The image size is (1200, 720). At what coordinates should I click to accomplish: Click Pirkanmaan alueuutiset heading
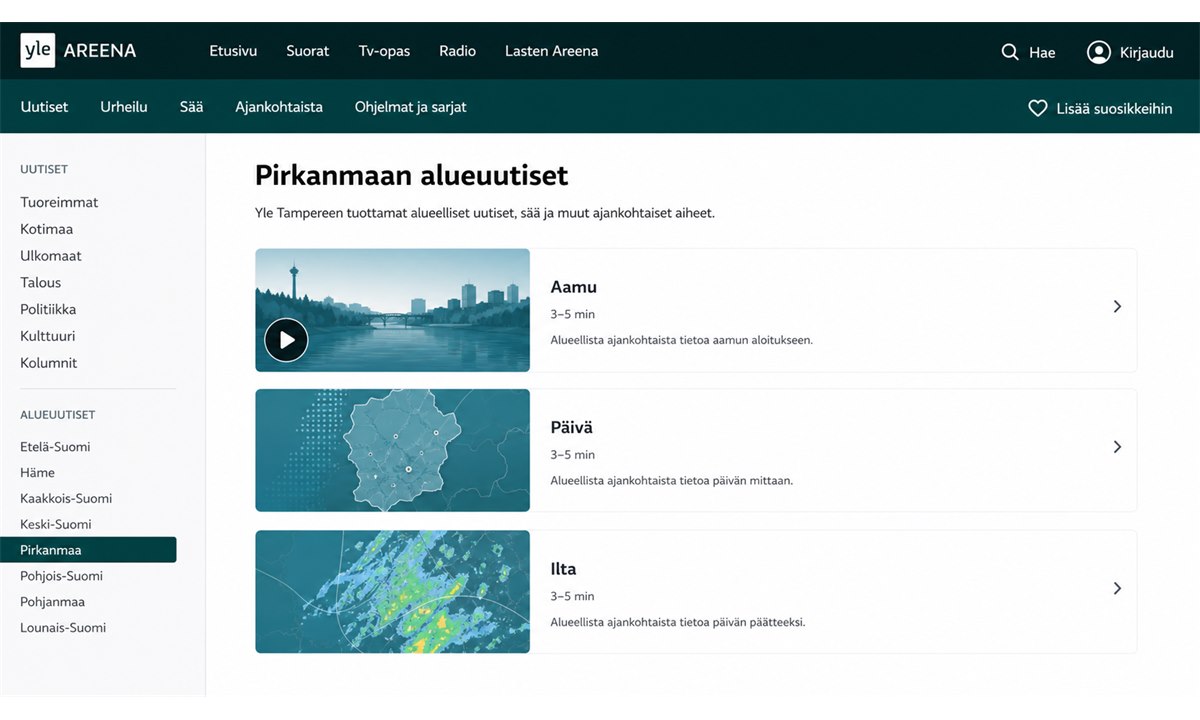(411, 176)
